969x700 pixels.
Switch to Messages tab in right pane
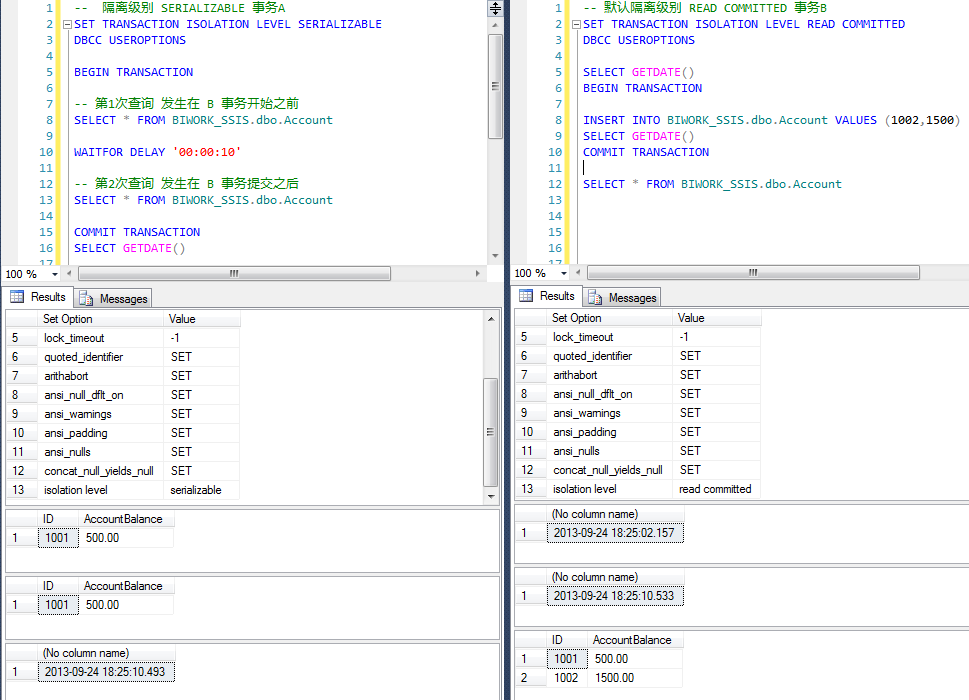tap(623, 297)
